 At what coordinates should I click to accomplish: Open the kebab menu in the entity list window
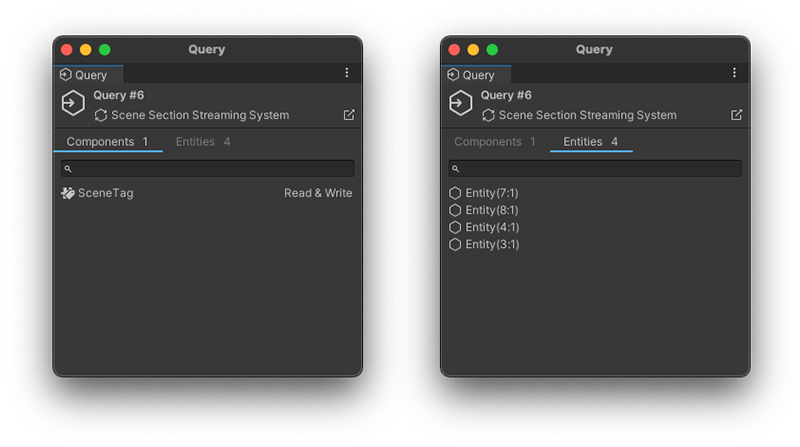point(734,73)
